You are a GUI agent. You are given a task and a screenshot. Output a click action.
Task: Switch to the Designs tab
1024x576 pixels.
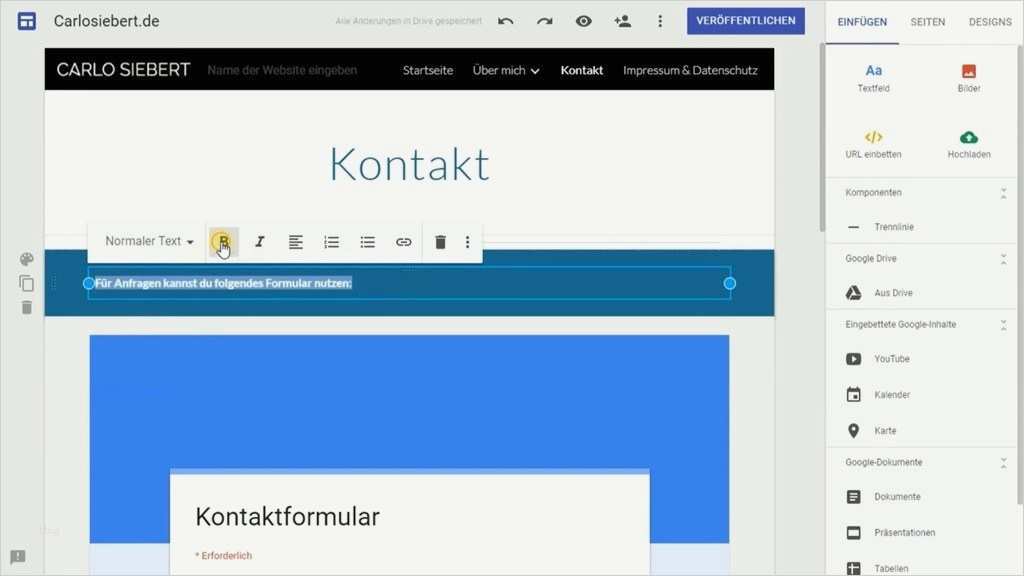(989, 22)
